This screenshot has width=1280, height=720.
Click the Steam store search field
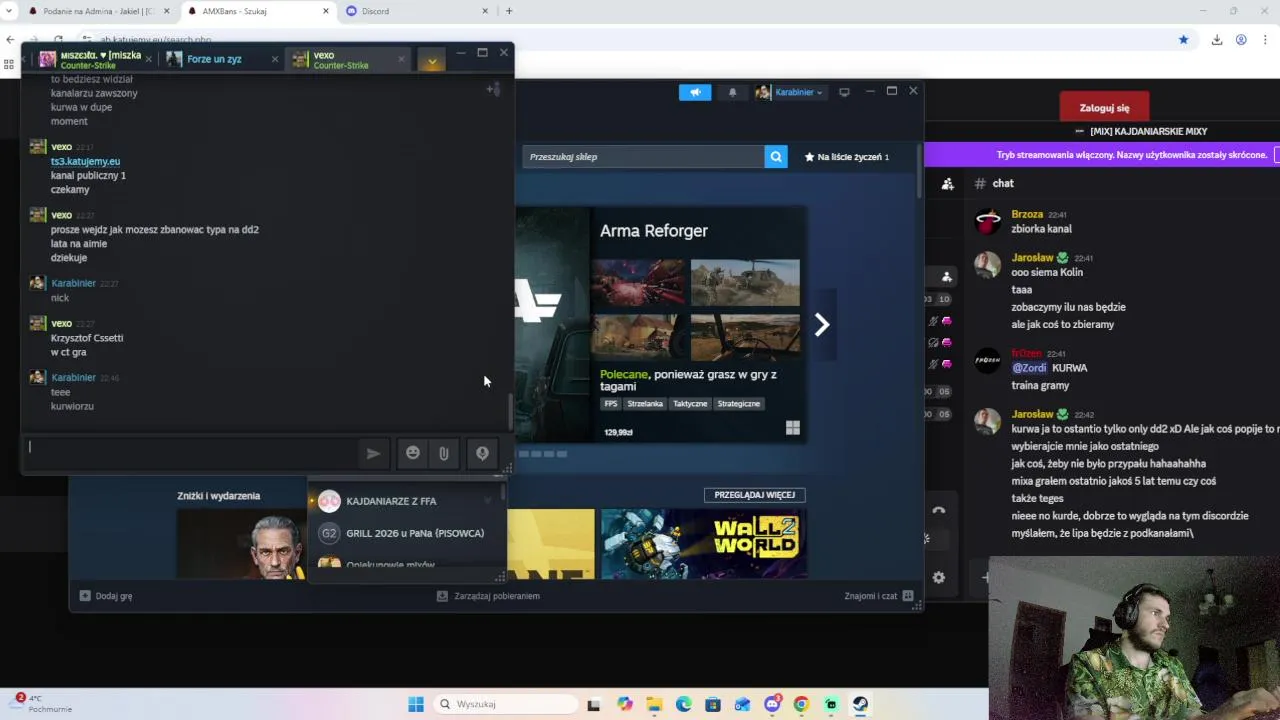[x=643, y=157]
